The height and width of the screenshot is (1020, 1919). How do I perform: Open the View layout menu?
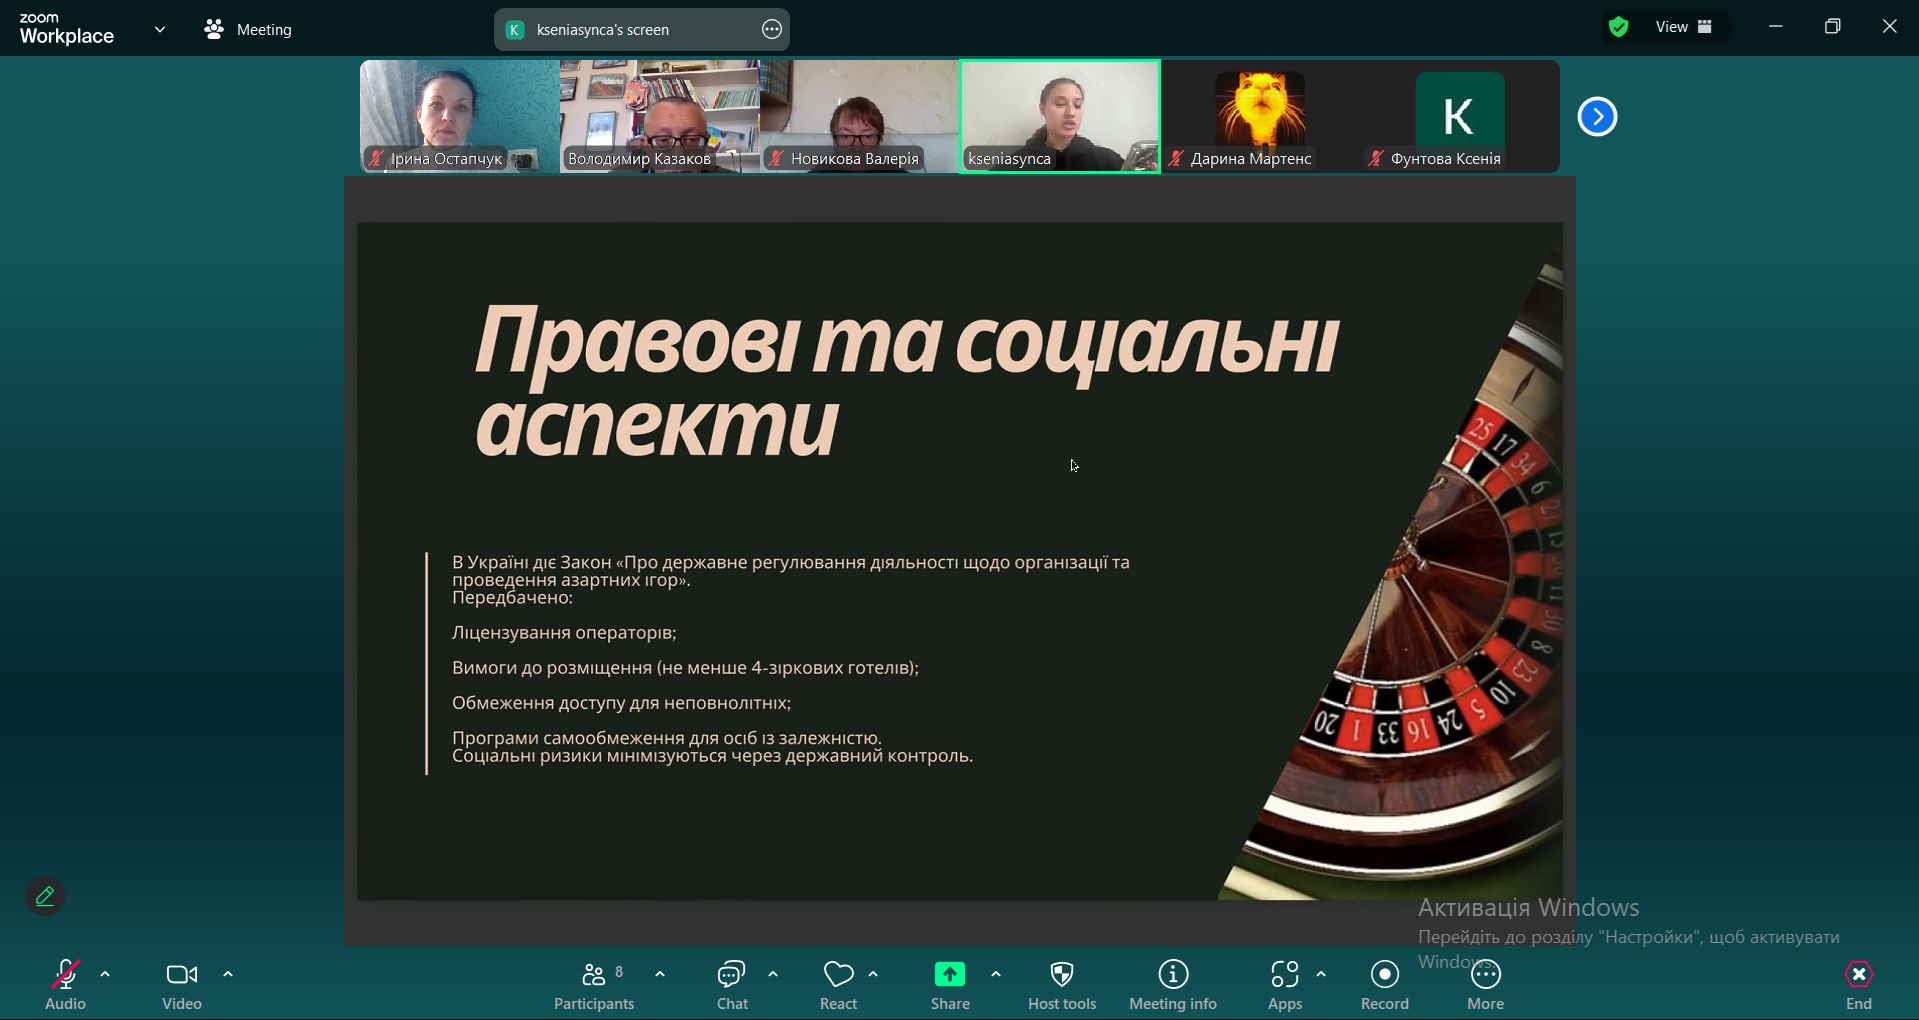[1684, 28]
